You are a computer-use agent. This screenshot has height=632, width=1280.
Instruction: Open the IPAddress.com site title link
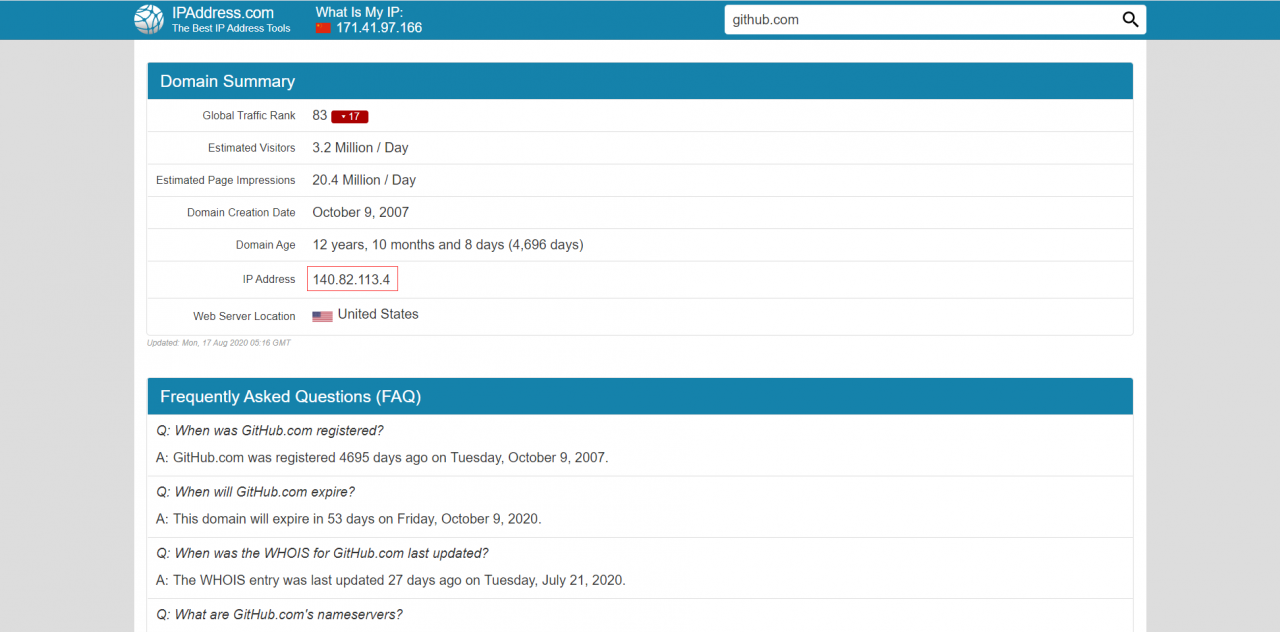(x=222, y=13)
